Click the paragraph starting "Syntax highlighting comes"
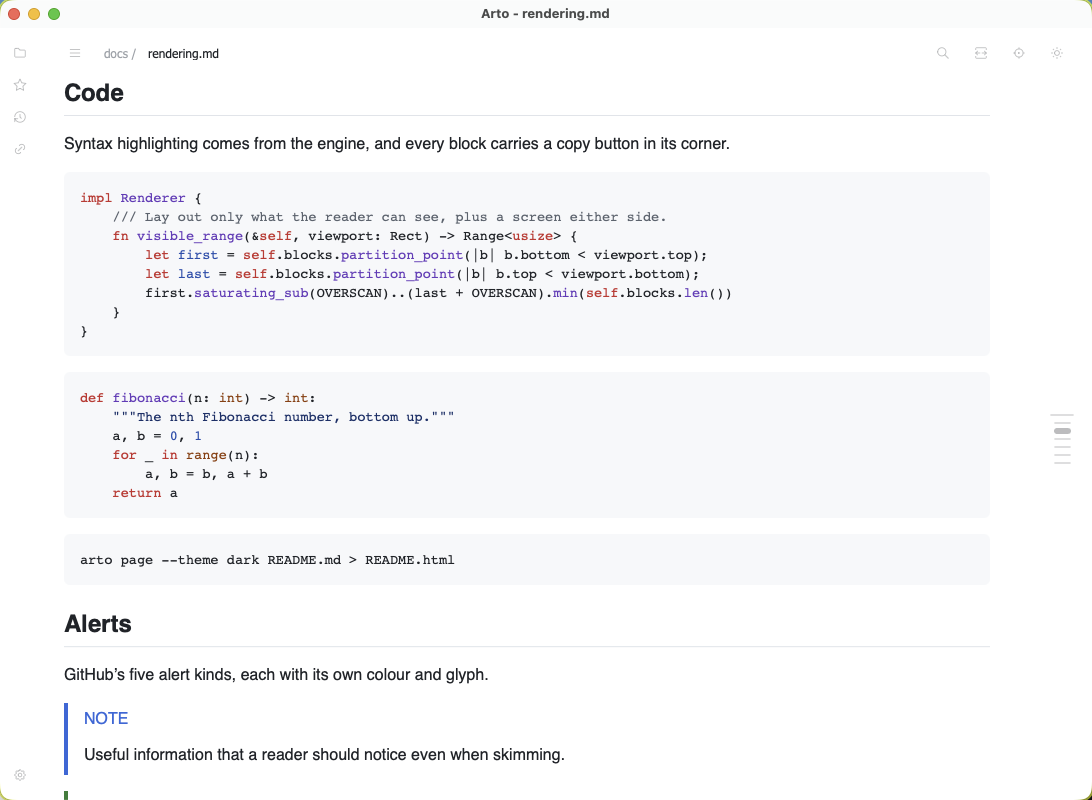 click(x=397, y=143)
